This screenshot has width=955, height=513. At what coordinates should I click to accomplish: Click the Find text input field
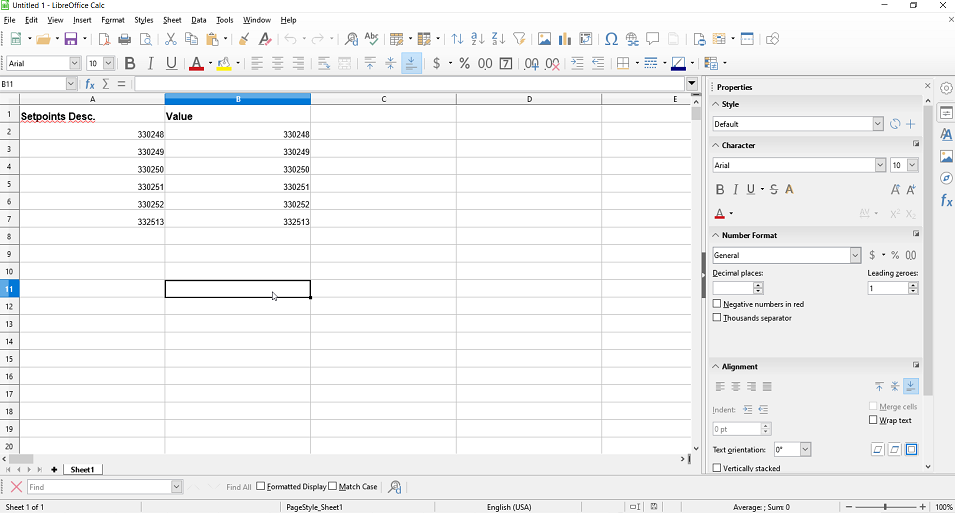pos(98,487)
